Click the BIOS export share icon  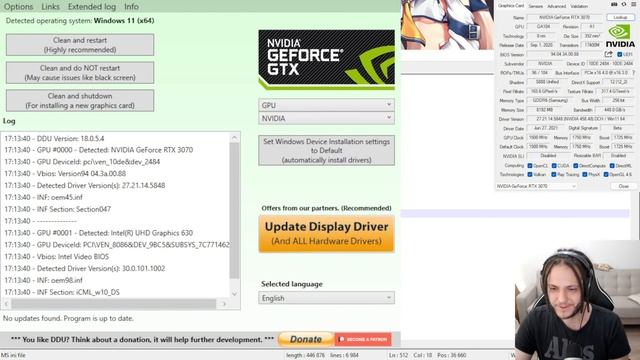pos(609,54)
